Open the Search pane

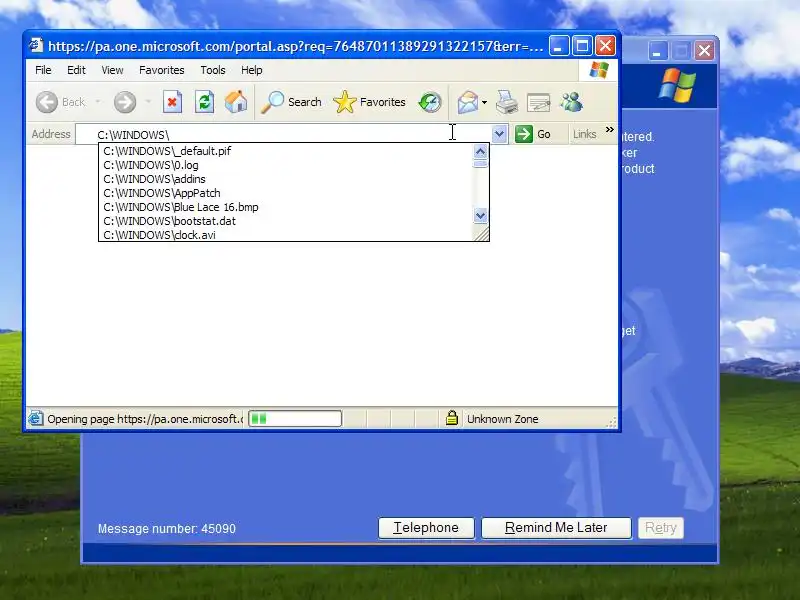coord(291,102)
